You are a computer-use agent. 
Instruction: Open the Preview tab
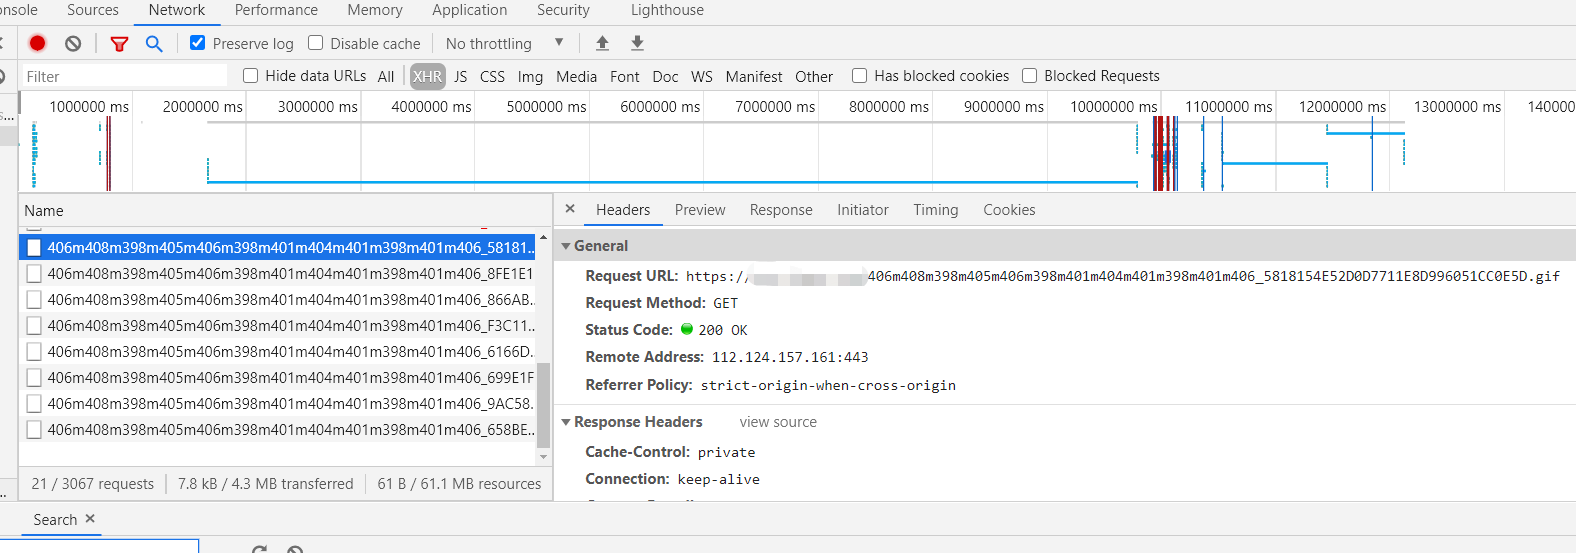pos(700,210)
